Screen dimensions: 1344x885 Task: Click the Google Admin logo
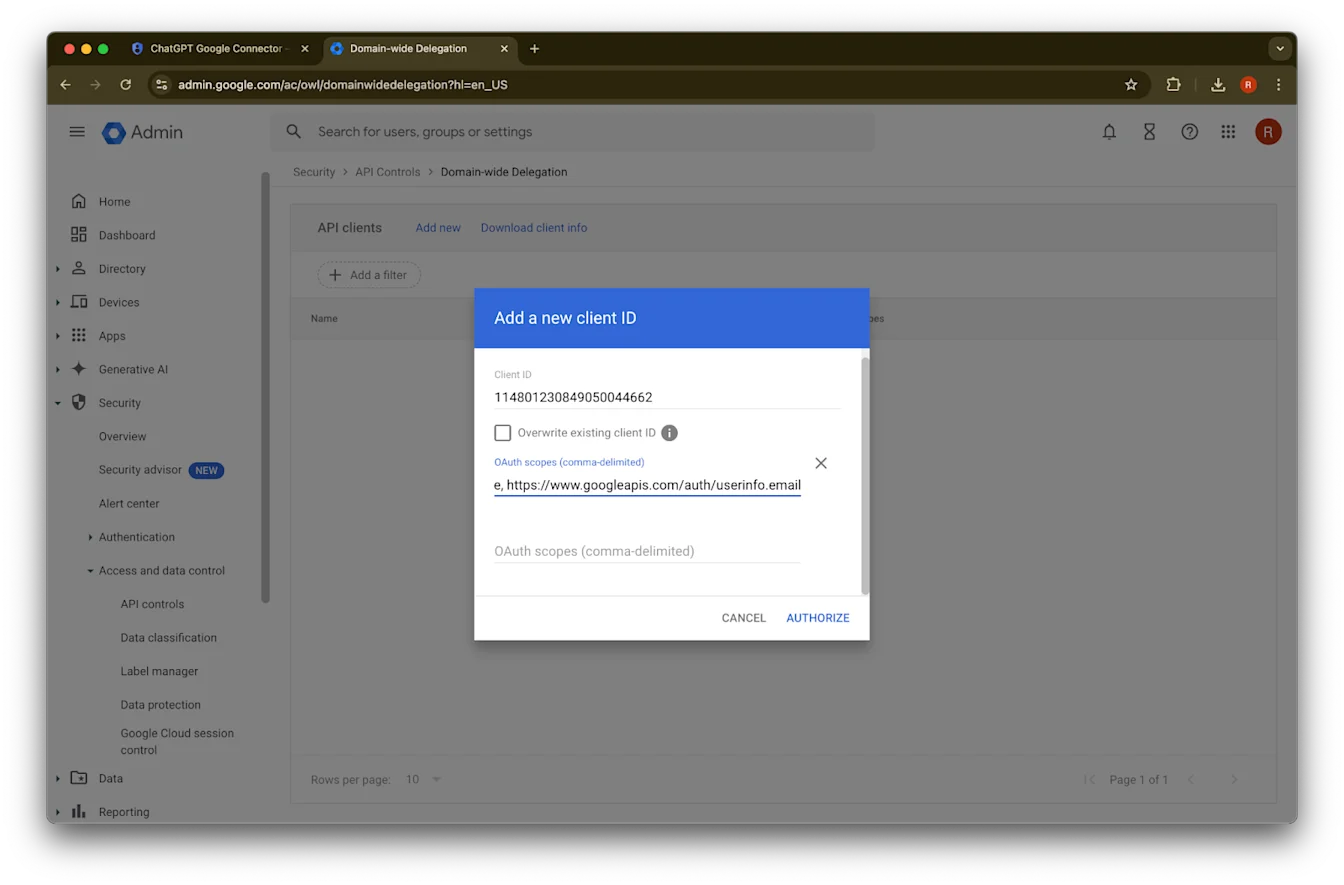coord(142,132)
